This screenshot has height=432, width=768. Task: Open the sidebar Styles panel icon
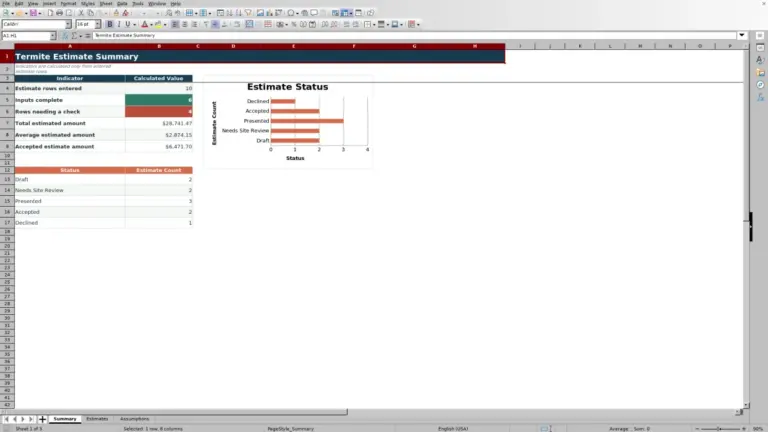point(760,60)
